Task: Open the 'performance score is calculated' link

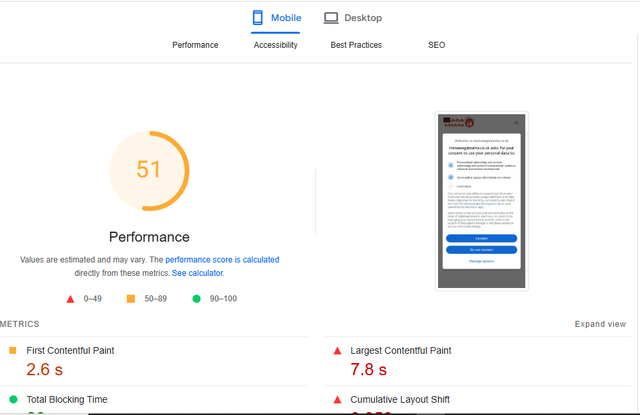Action: coord(222,260)
